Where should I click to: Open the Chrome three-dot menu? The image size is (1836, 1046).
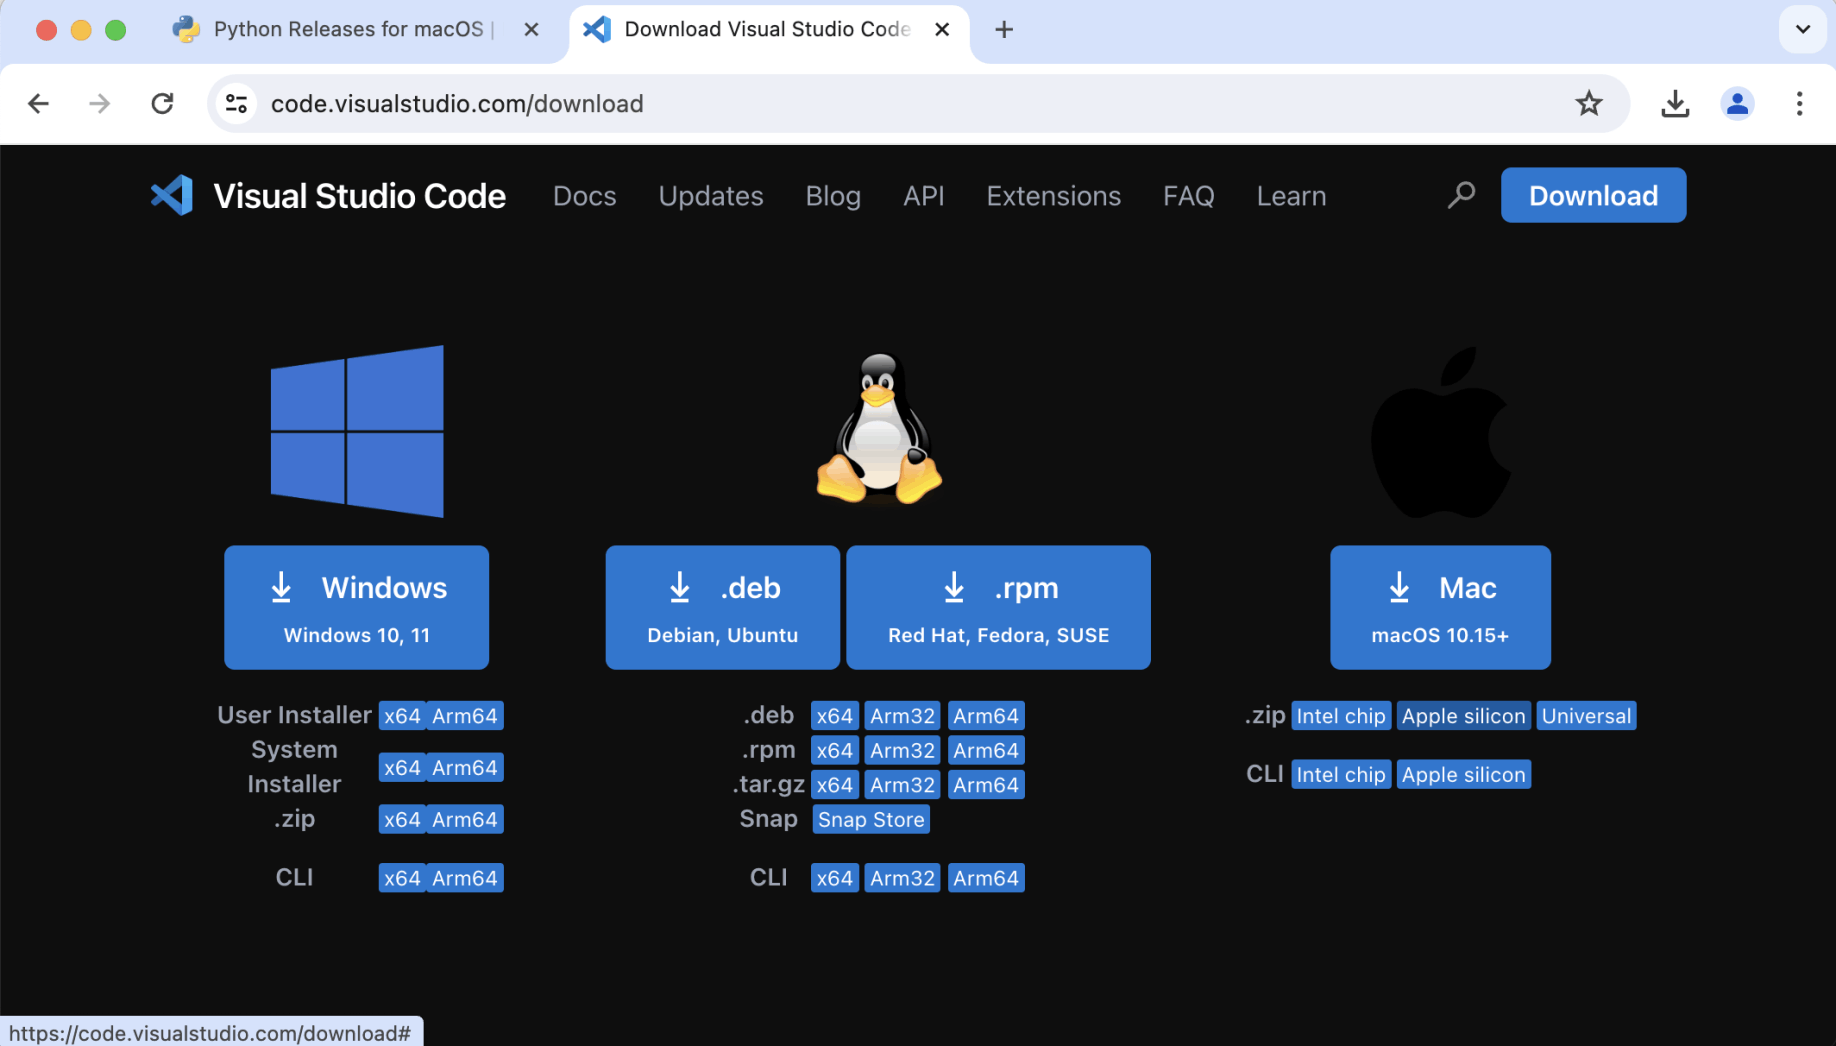point(1799,104)
